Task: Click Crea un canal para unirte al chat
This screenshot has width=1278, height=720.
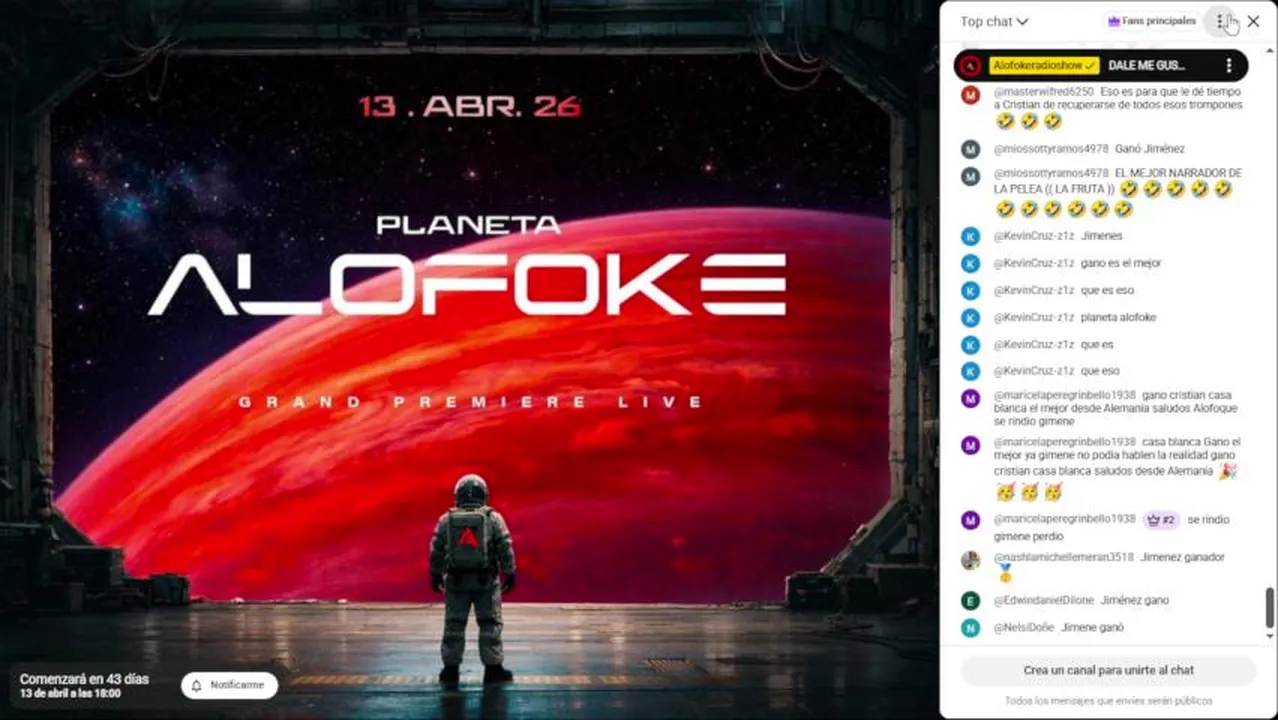Action: coord(1108,670)
